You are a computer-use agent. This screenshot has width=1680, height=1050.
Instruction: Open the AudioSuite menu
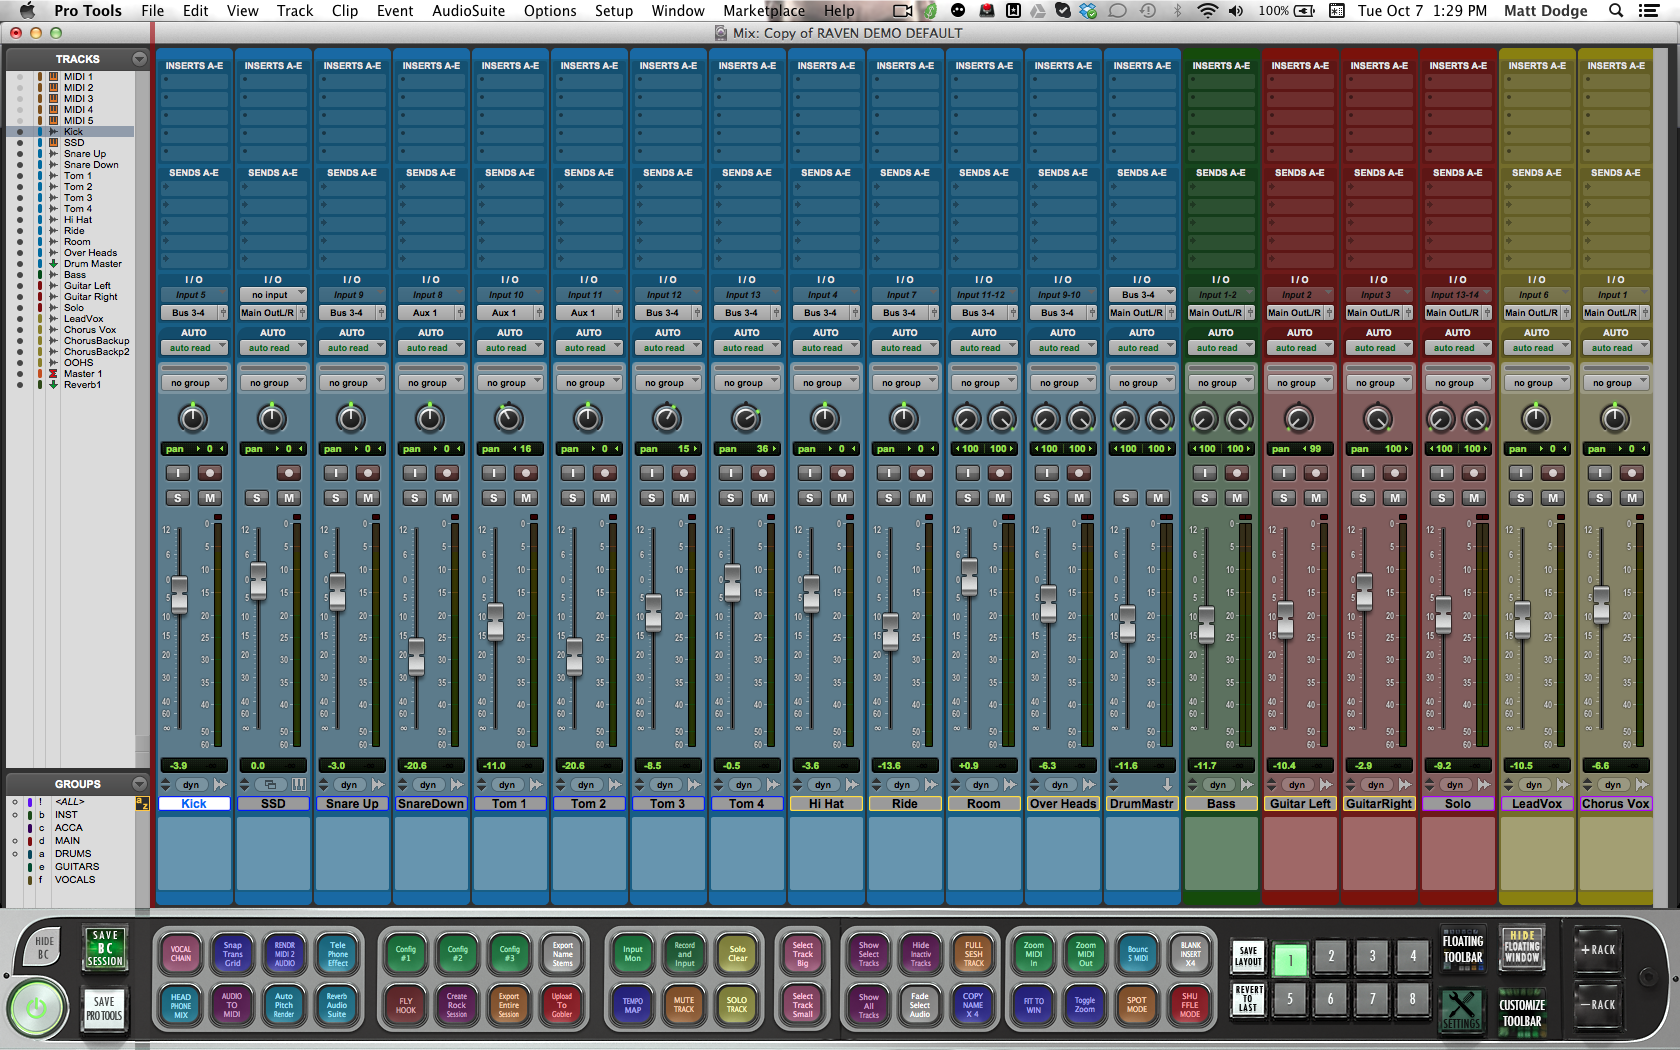(x=468, y=11)
